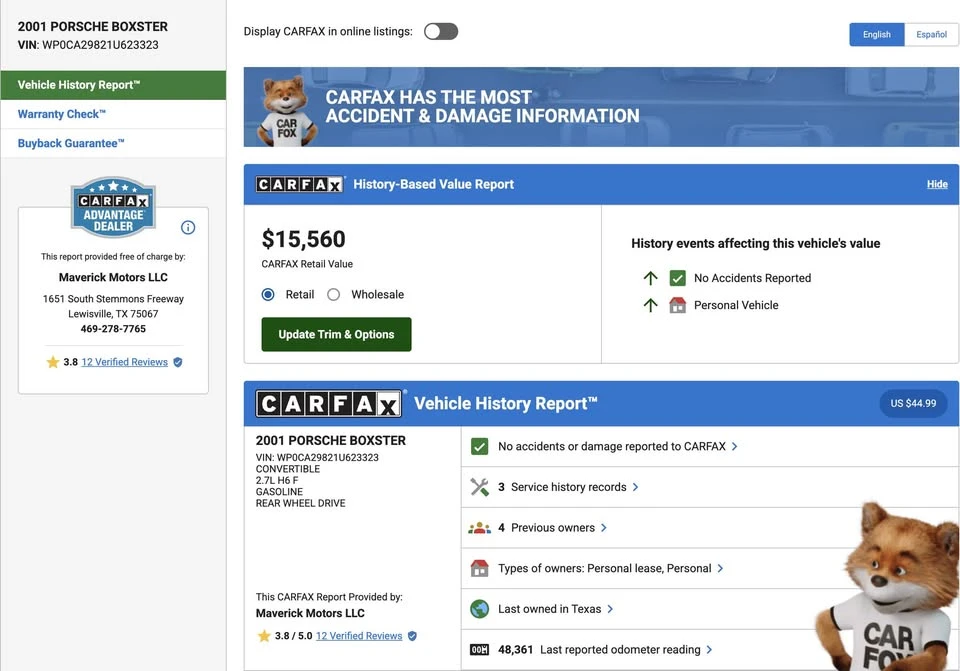Click the Car Fox mascot in banner
The height and width of the screenshot is (671, 960).
[287, 110]
